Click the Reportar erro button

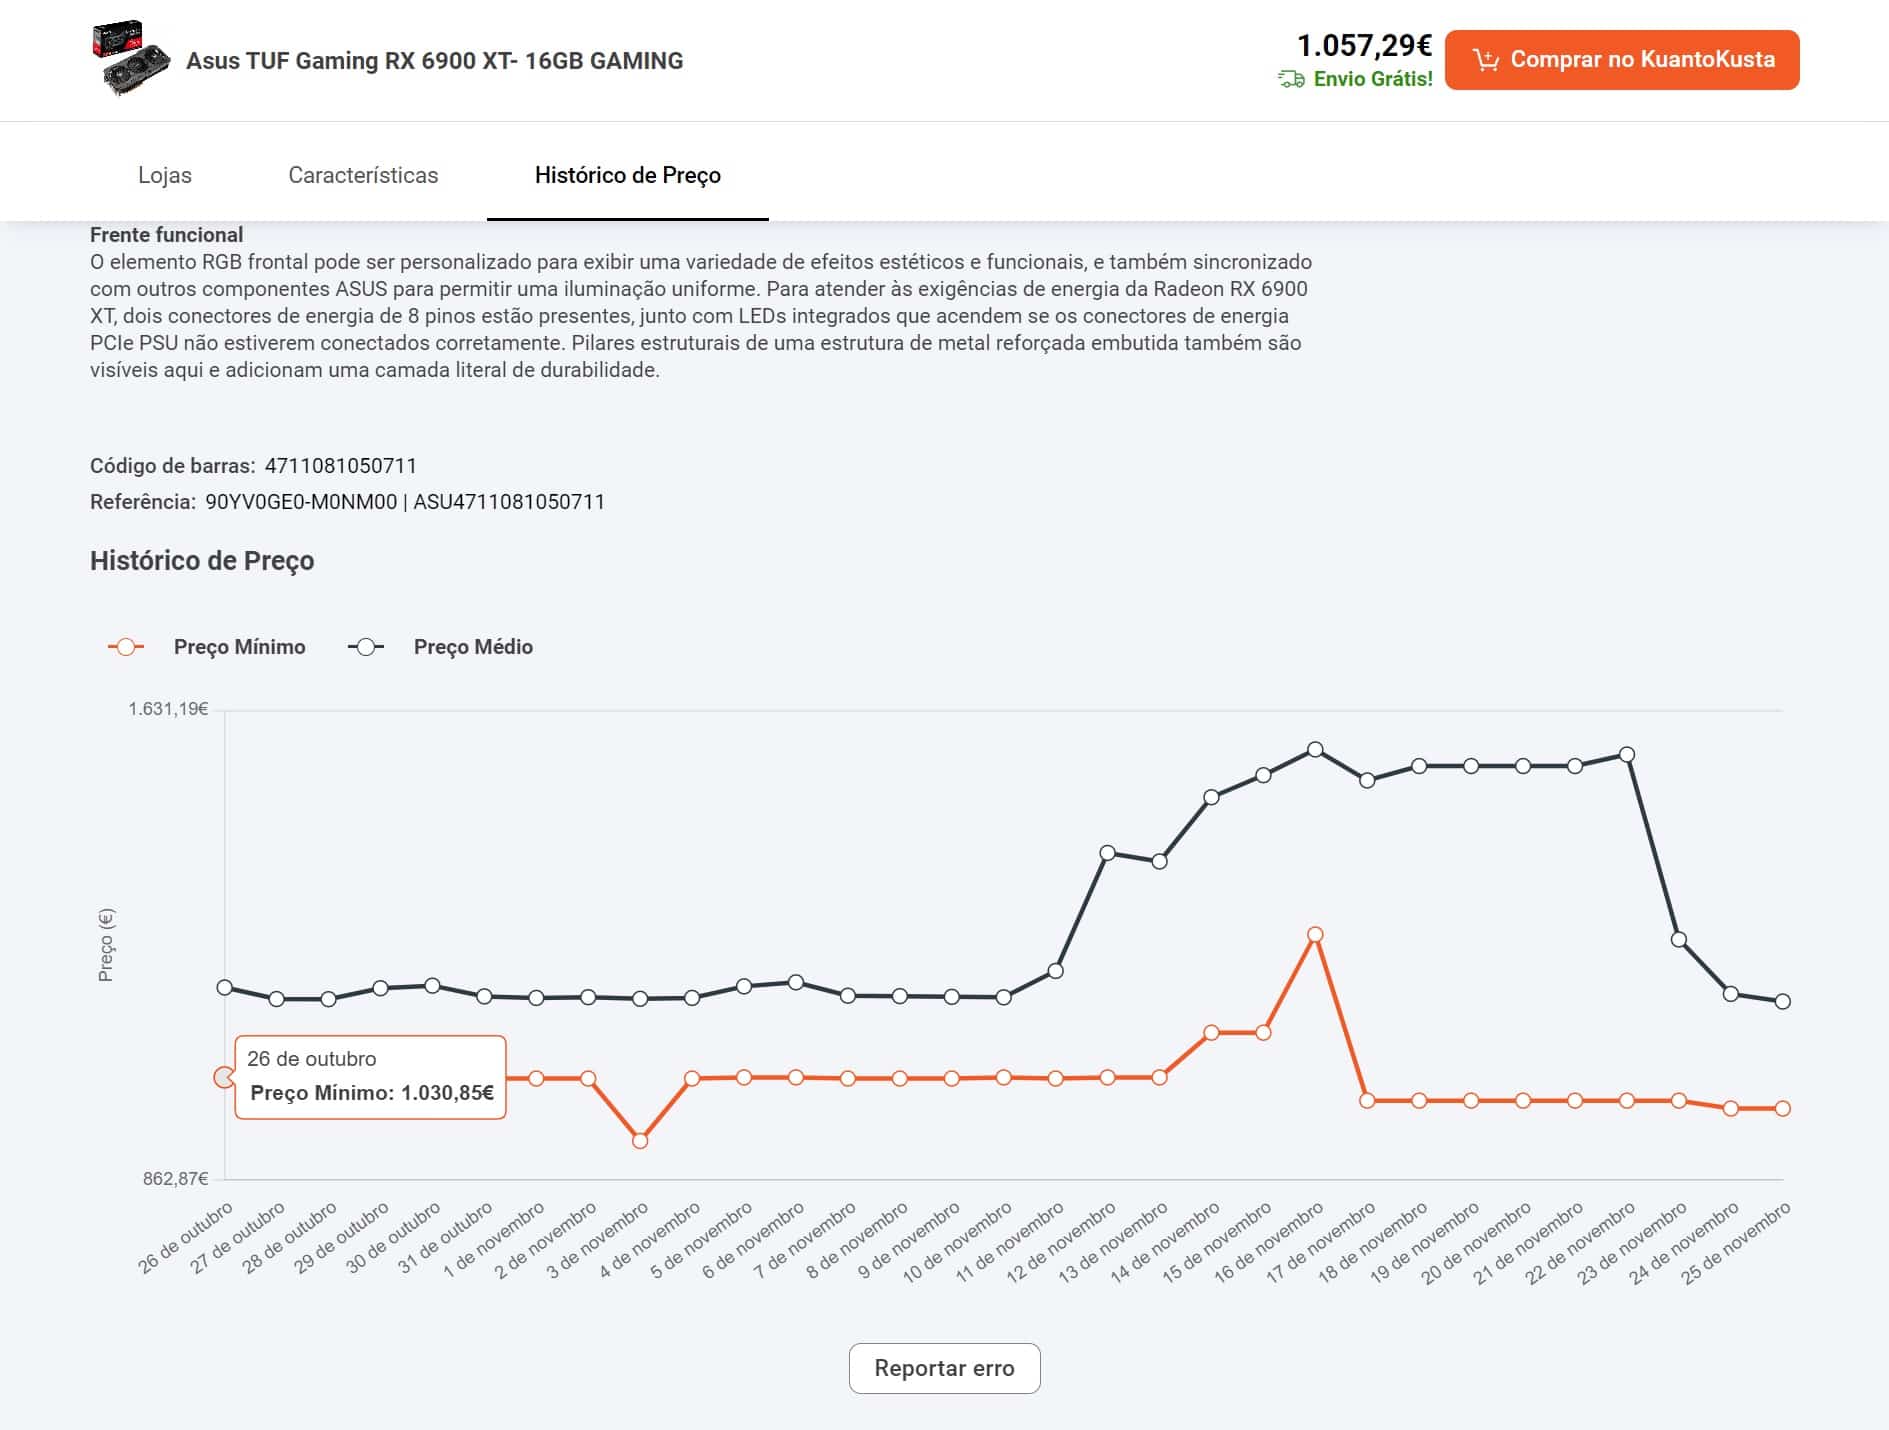tap(944, 1368)
